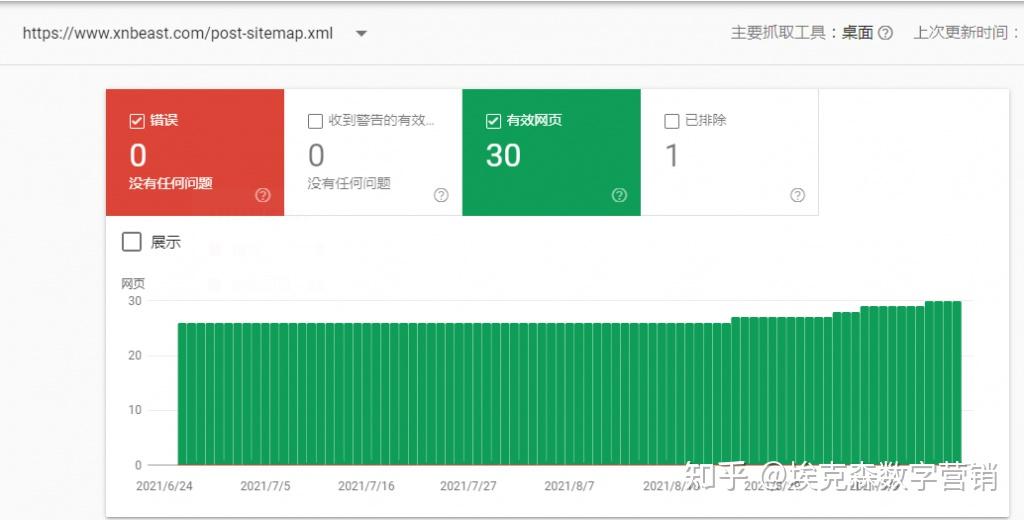Viewport: 1024px width, 520px height.
Task: Open help icon next to 桌面 crawler
Action: (886, 33)
